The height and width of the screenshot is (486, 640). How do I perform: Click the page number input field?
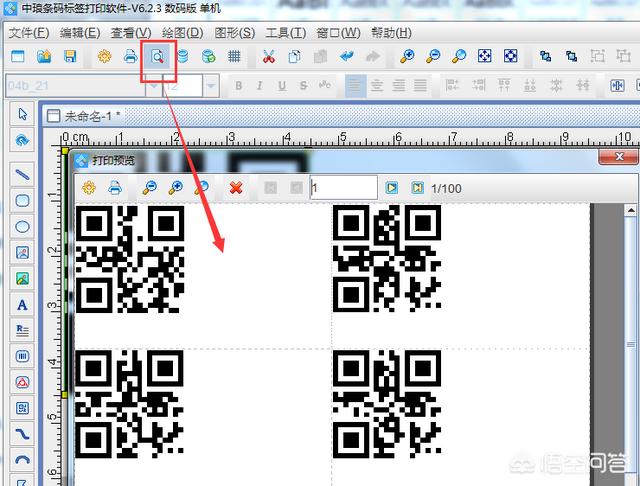342,187
